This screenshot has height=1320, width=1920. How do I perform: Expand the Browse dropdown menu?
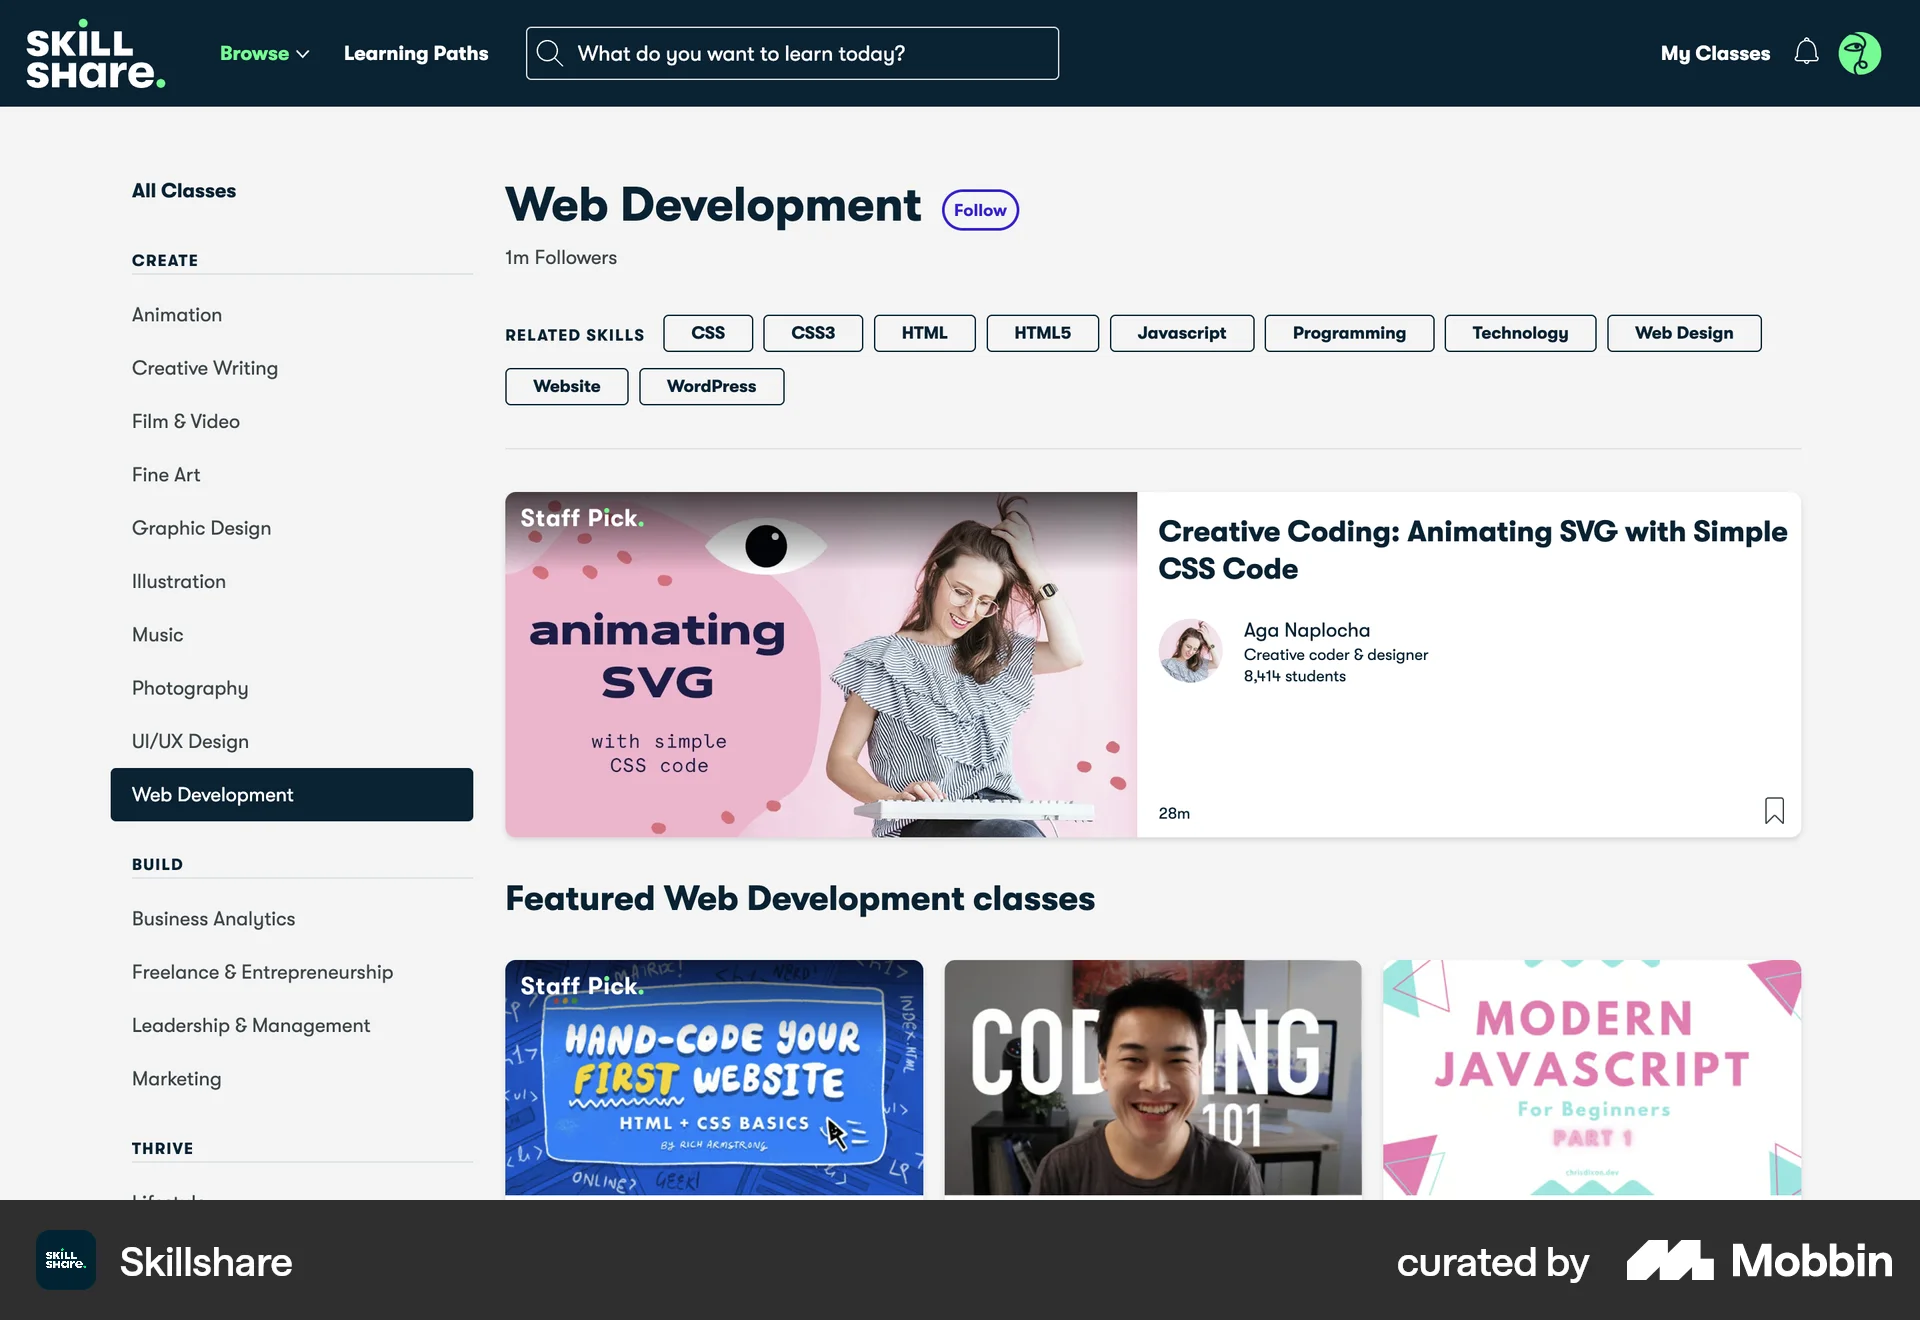pos(264,53)
